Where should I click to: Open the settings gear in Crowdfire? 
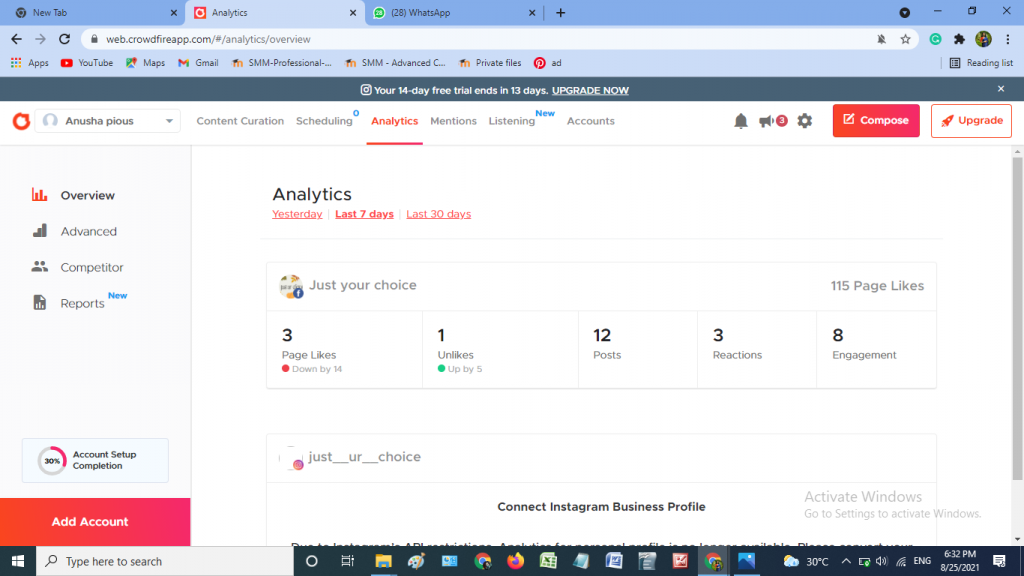805,121
